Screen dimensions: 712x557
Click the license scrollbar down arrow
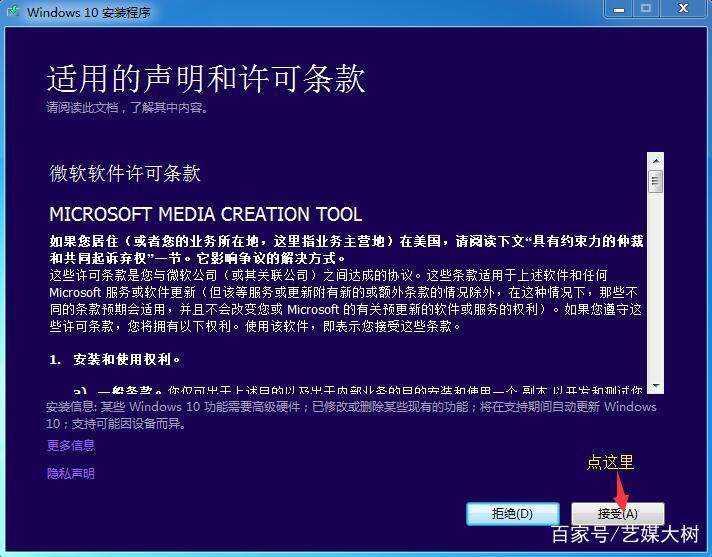pyautogui.click(x=655, y=386)
